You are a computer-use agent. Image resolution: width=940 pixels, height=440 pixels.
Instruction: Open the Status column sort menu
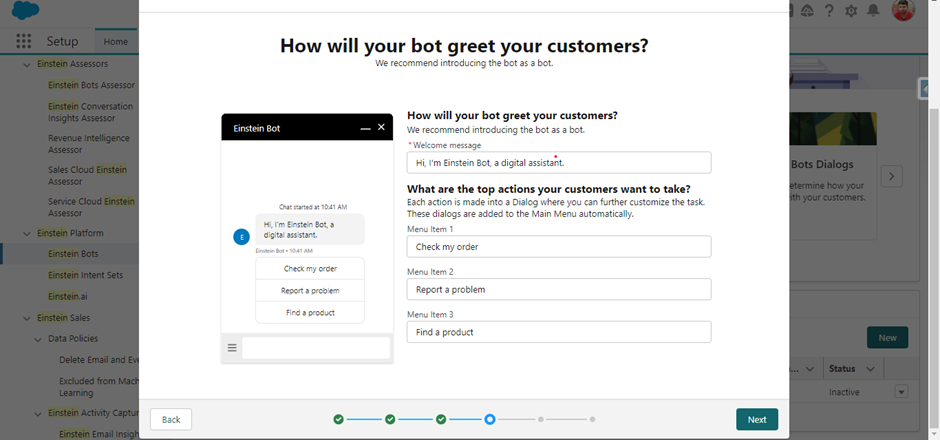tap(870, 369)
